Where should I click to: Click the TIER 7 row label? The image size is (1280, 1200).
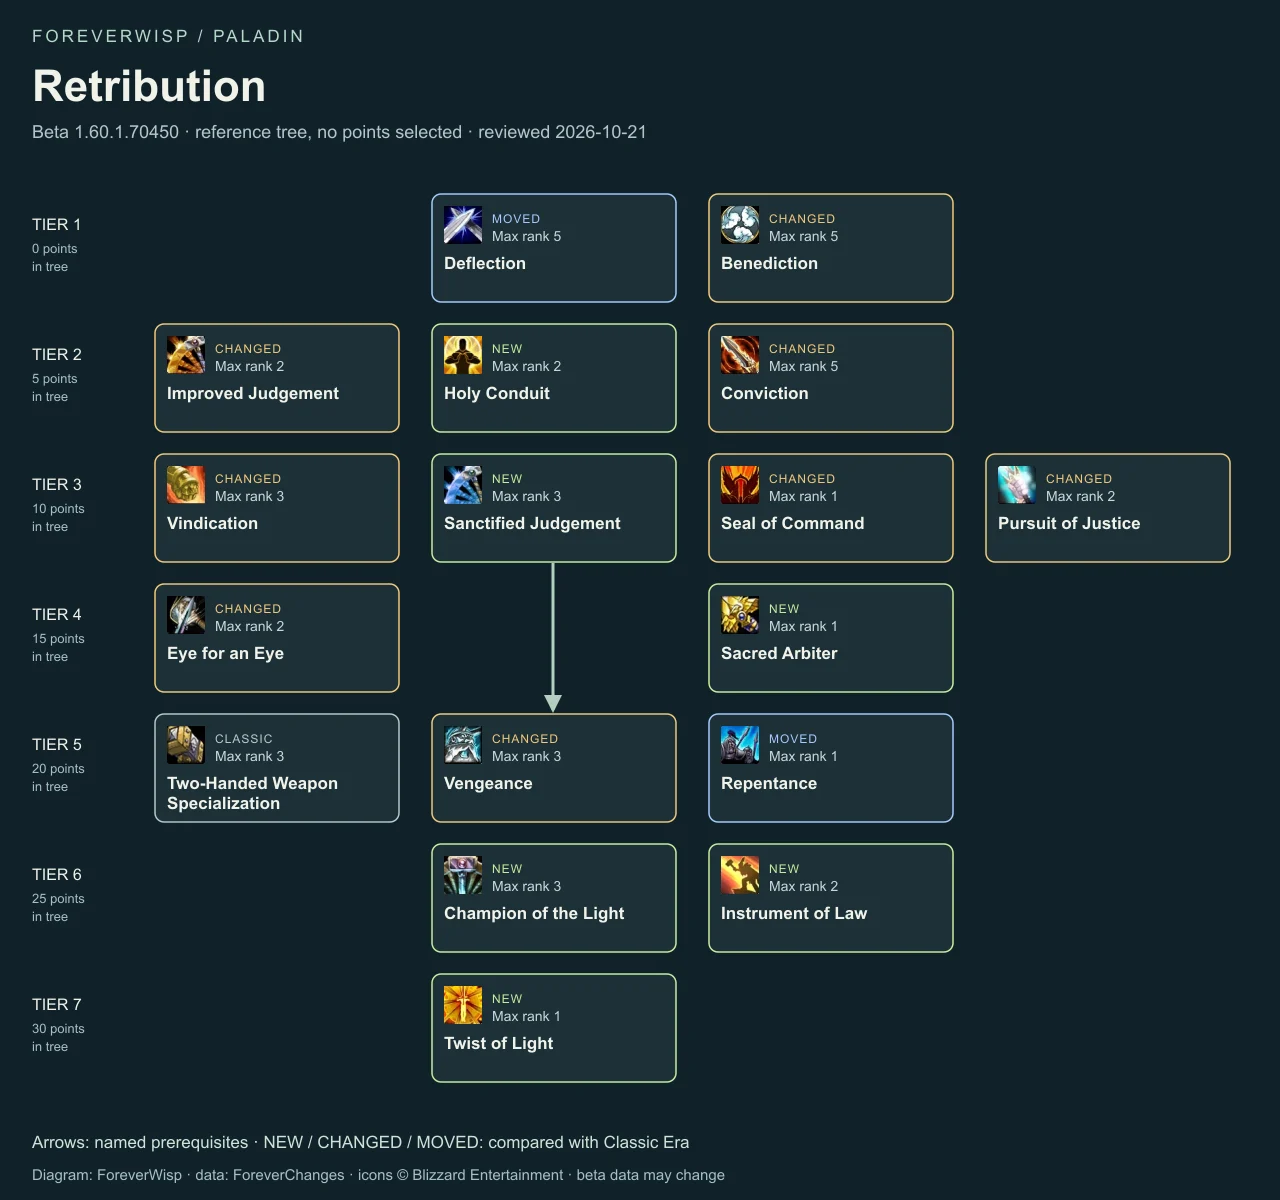(x=57, y=1004)
